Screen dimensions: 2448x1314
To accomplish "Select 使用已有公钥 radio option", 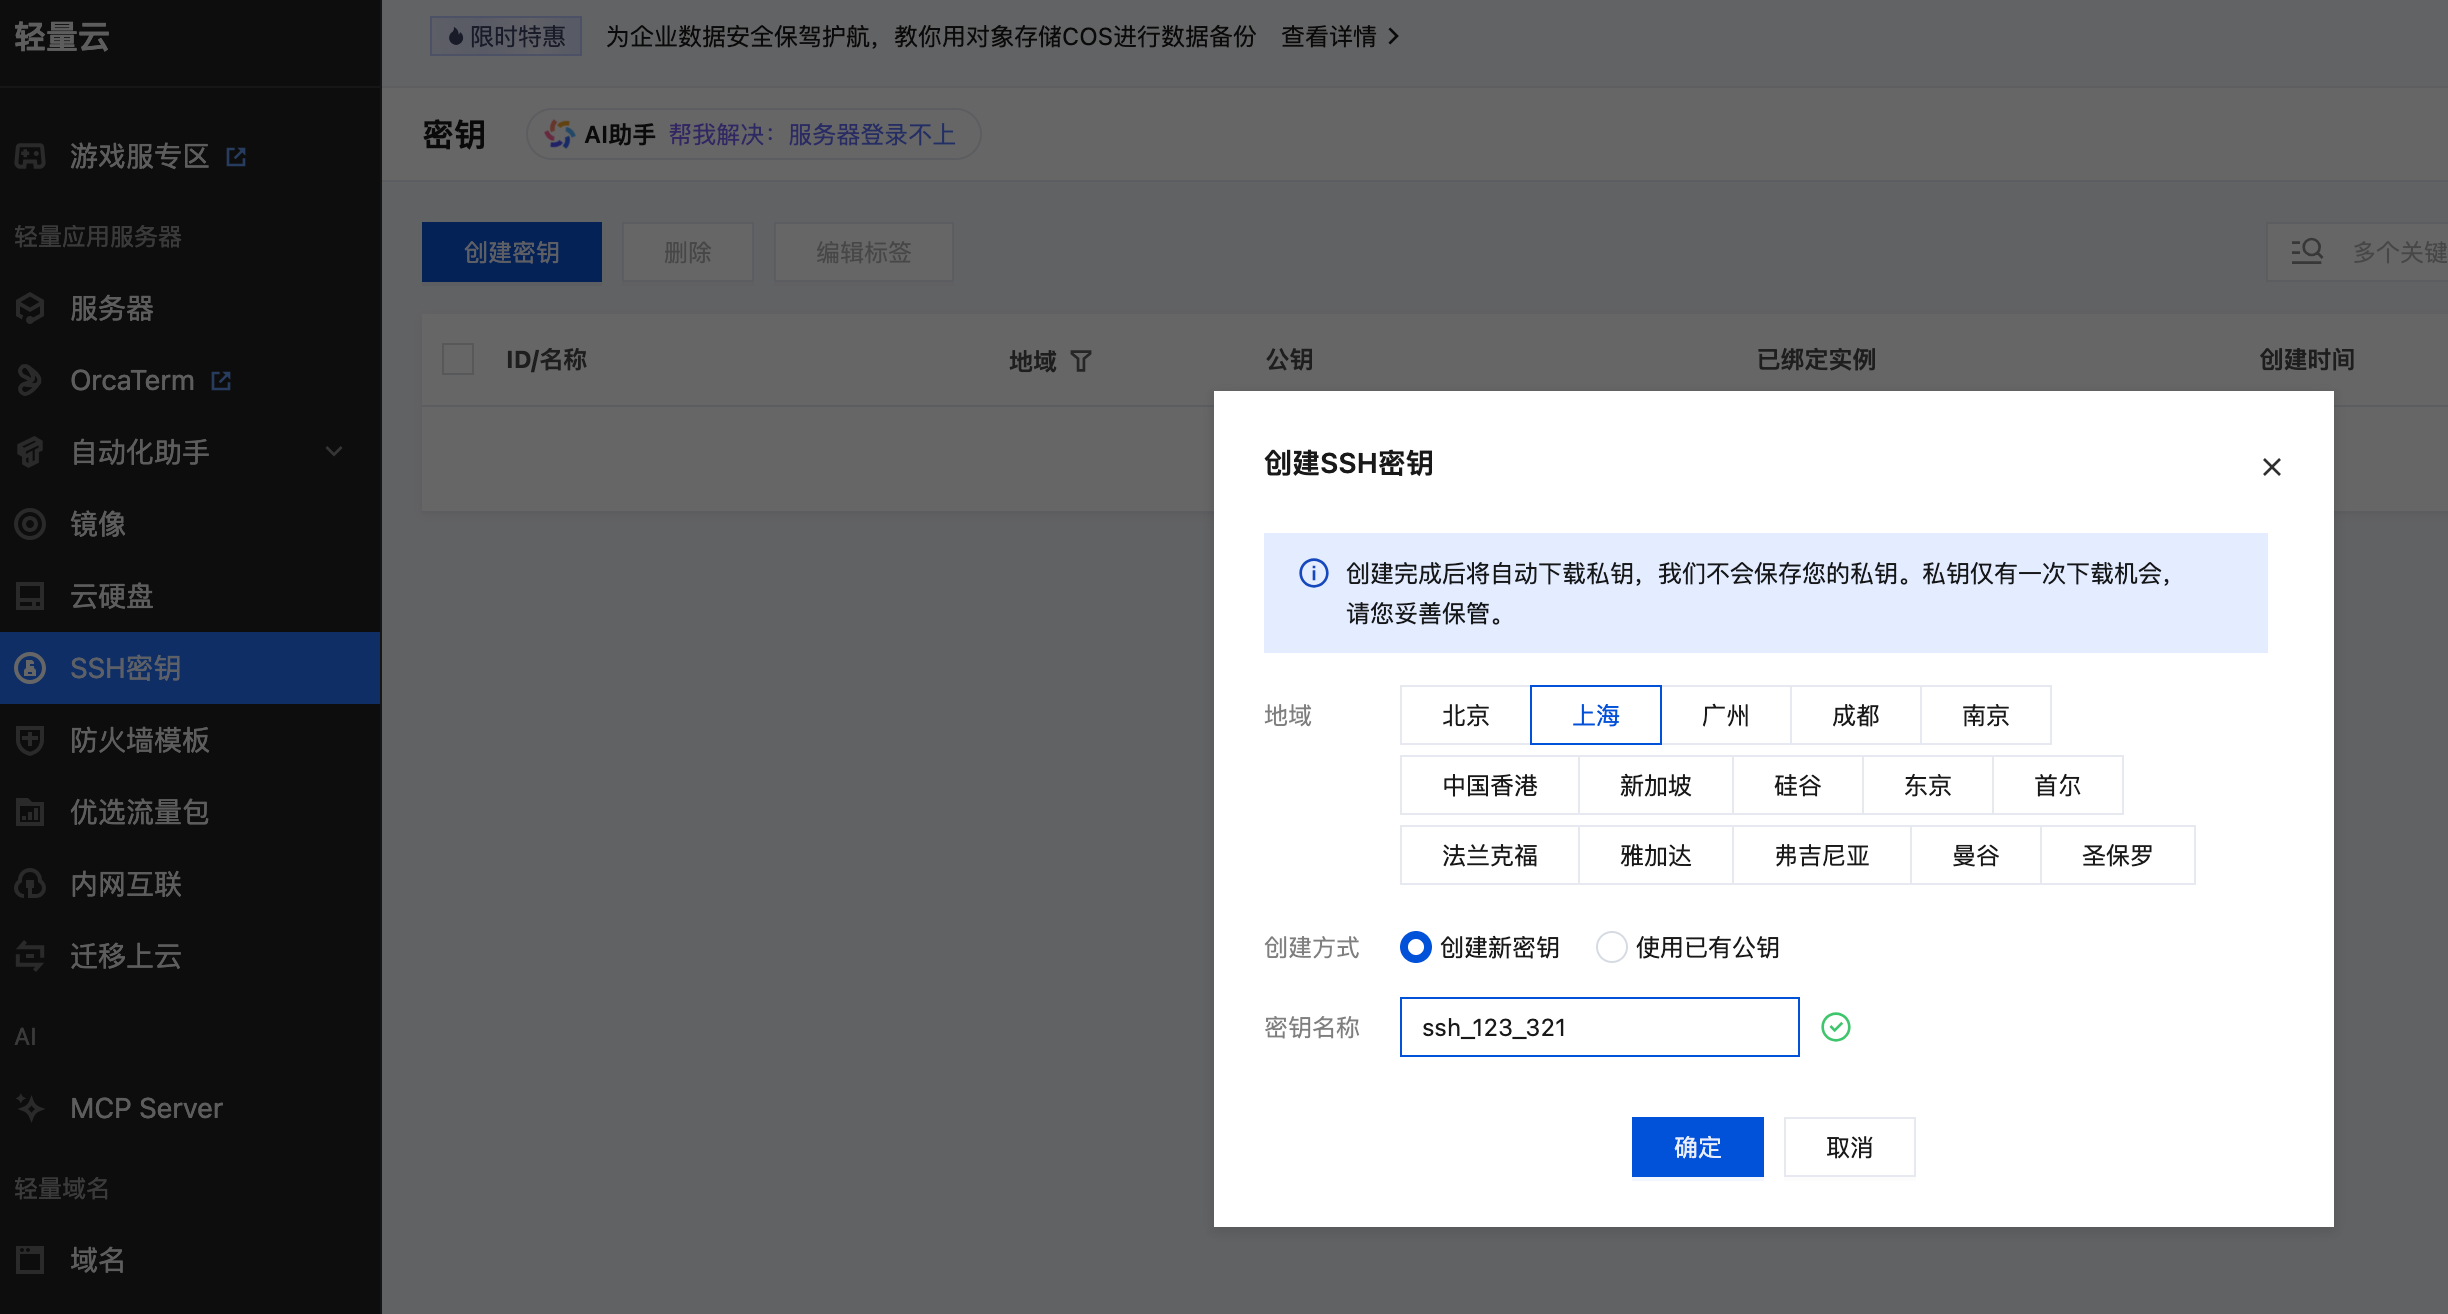I will pyautogui.click(x=1611, y=947).
